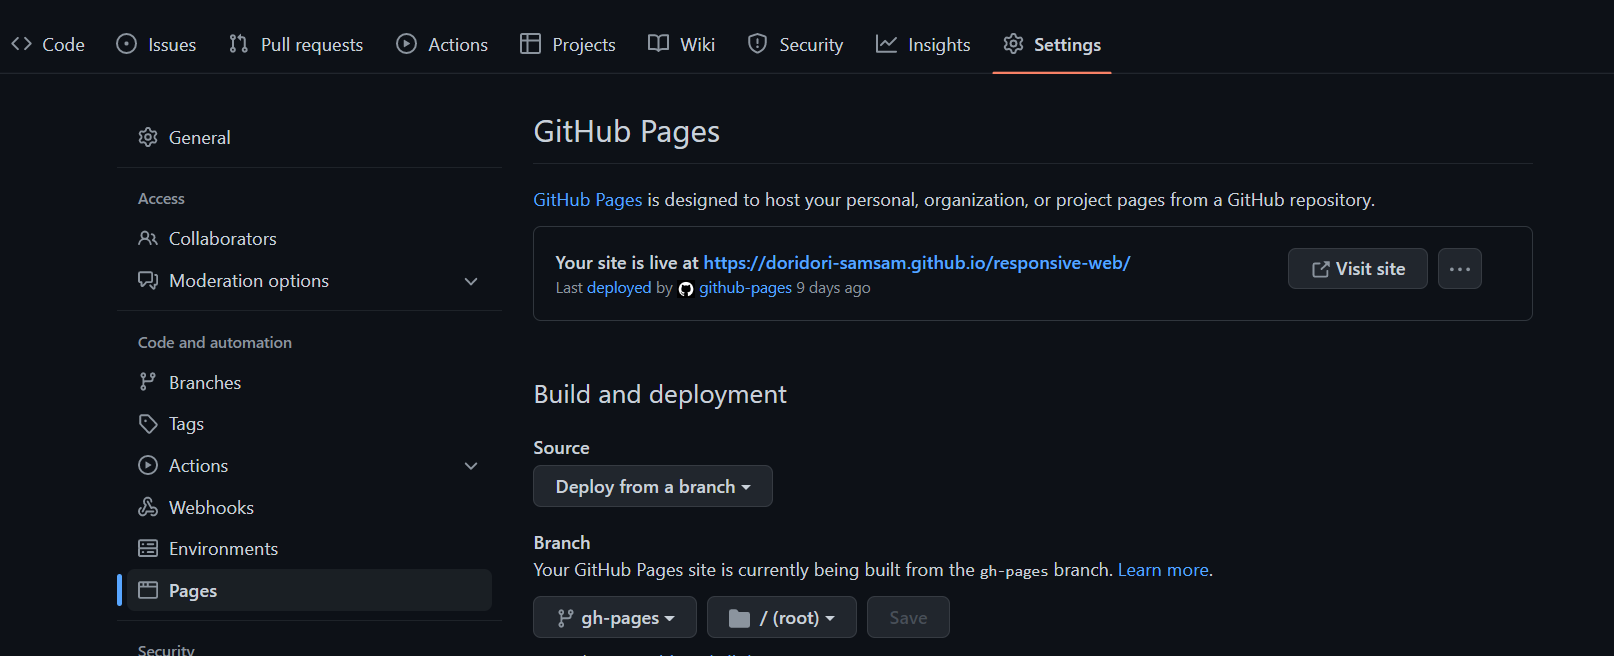1614x656 pixels.
Task: Click the '9 days ago' timestamp
Action: (x=833, y=288)
